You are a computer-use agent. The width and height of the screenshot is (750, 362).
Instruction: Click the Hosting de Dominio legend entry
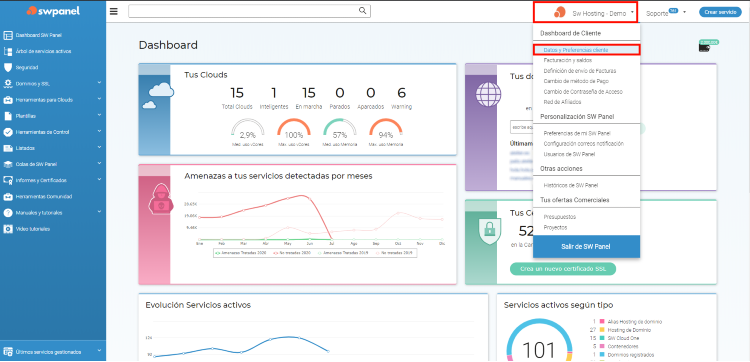pos(629,330)
